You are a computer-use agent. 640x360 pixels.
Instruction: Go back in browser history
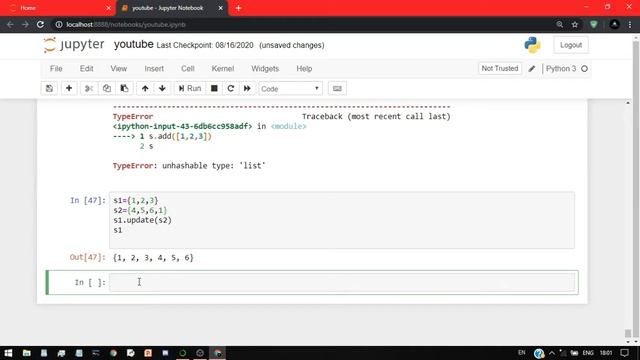(x=10, y=24)
